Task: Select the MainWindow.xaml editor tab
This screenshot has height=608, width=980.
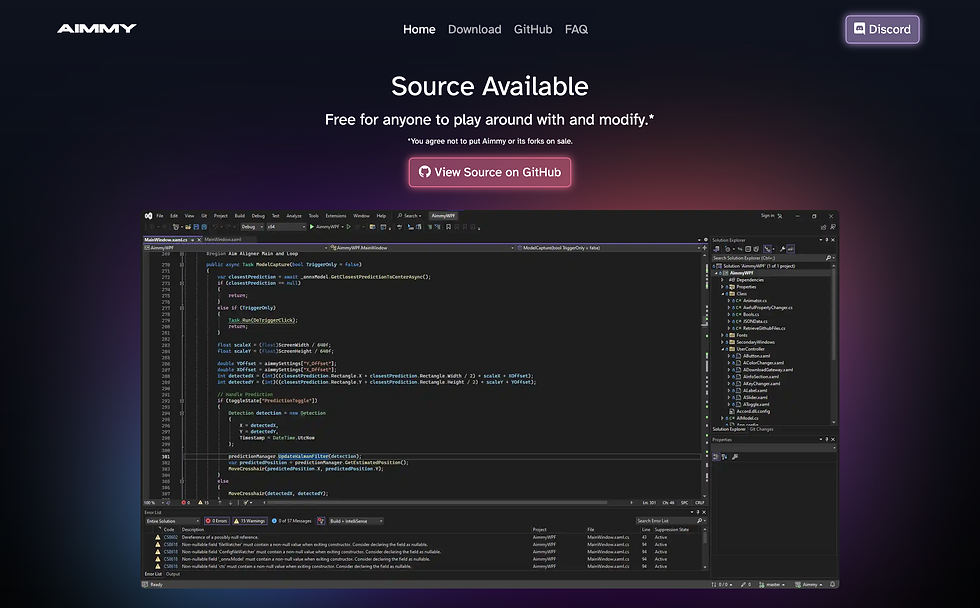Action: pyautogui.click(x=222, y=239)
